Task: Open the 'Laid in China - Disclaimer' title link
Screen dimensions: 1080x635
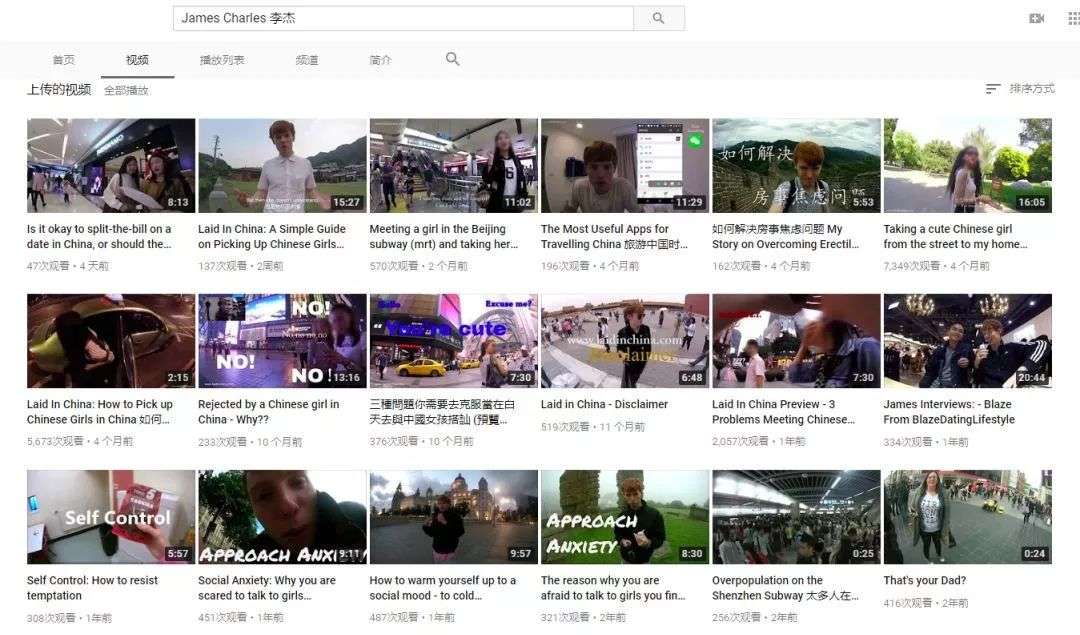Action: pos(604,404)
